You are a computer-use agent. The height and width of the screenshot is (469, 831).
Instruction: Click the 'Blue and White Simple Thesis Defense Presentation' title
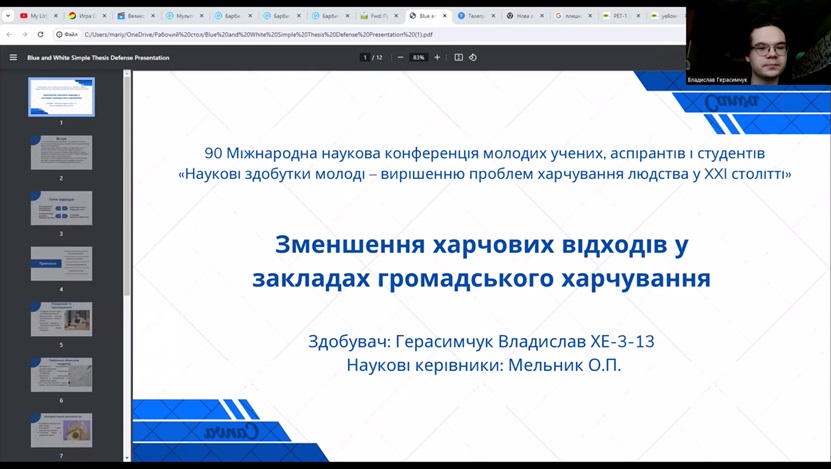pyautogui.click(x=98, y=58)
